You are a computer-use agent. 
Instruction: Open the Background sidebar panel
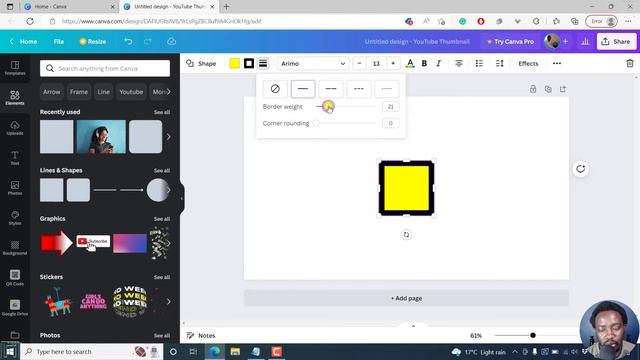tap(15, 248)
